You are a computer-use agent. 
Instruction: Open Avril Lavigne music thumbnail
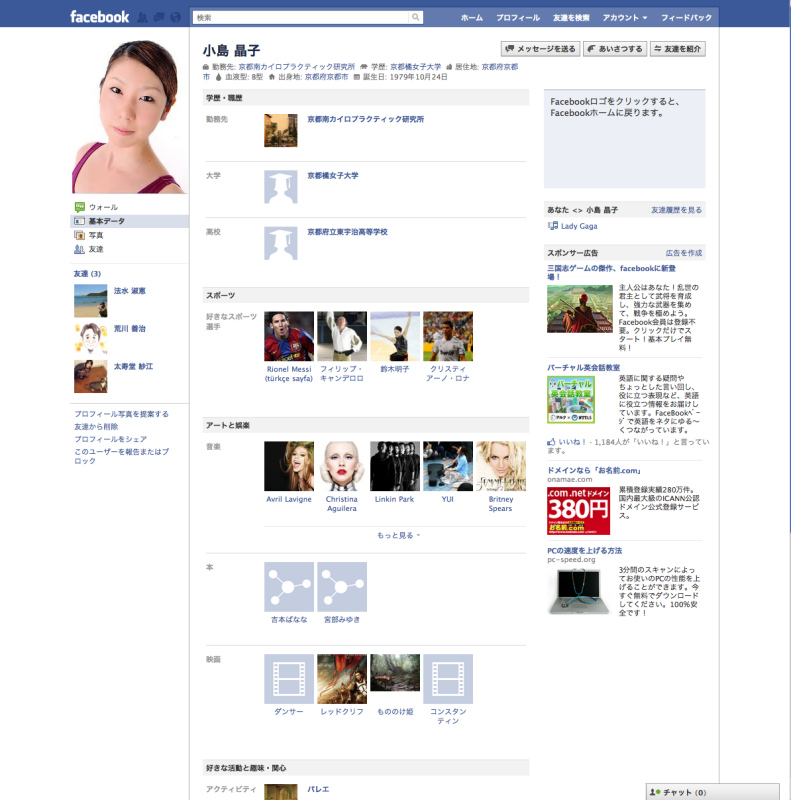[x=289, y=466]
